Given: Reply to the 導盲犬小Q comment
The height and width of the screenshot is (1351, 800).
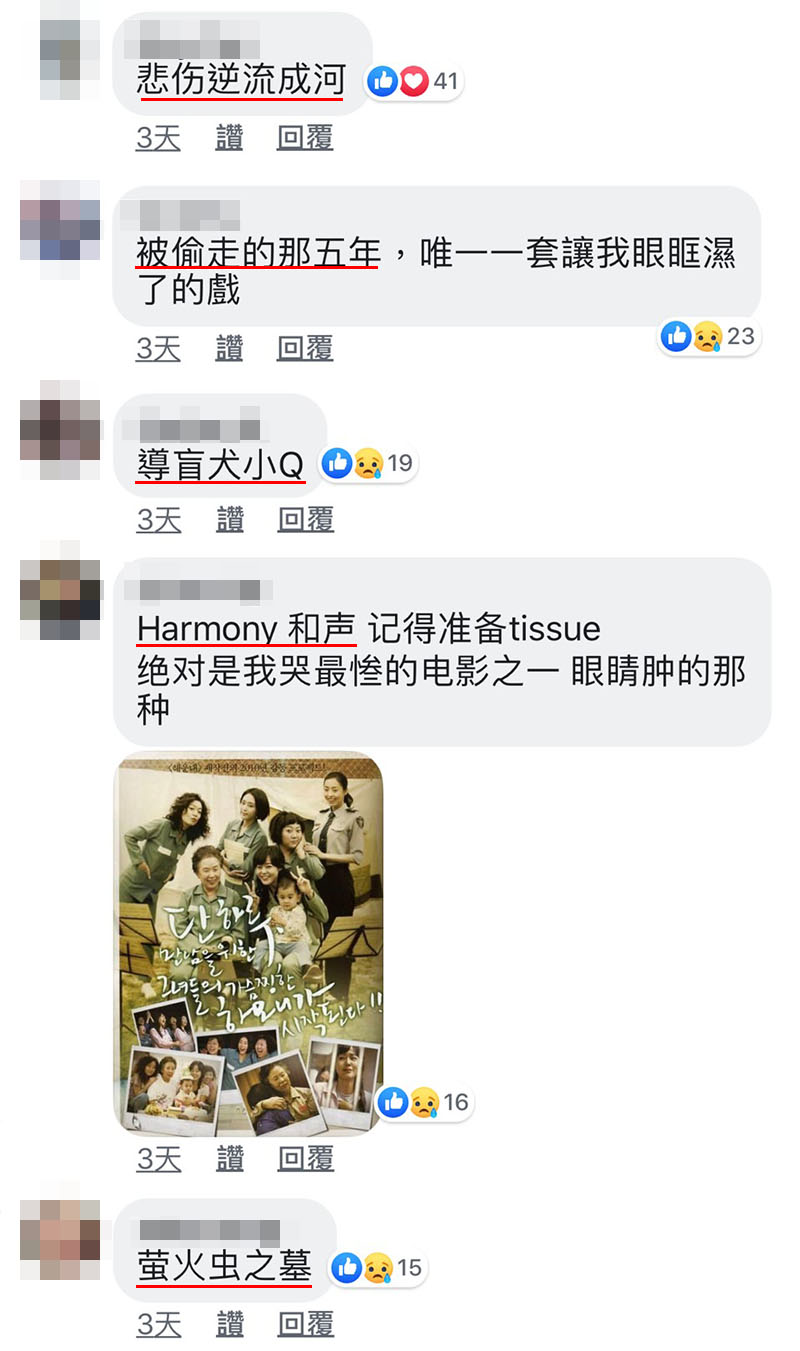Looking at the screenshot, I should (305, 520).
